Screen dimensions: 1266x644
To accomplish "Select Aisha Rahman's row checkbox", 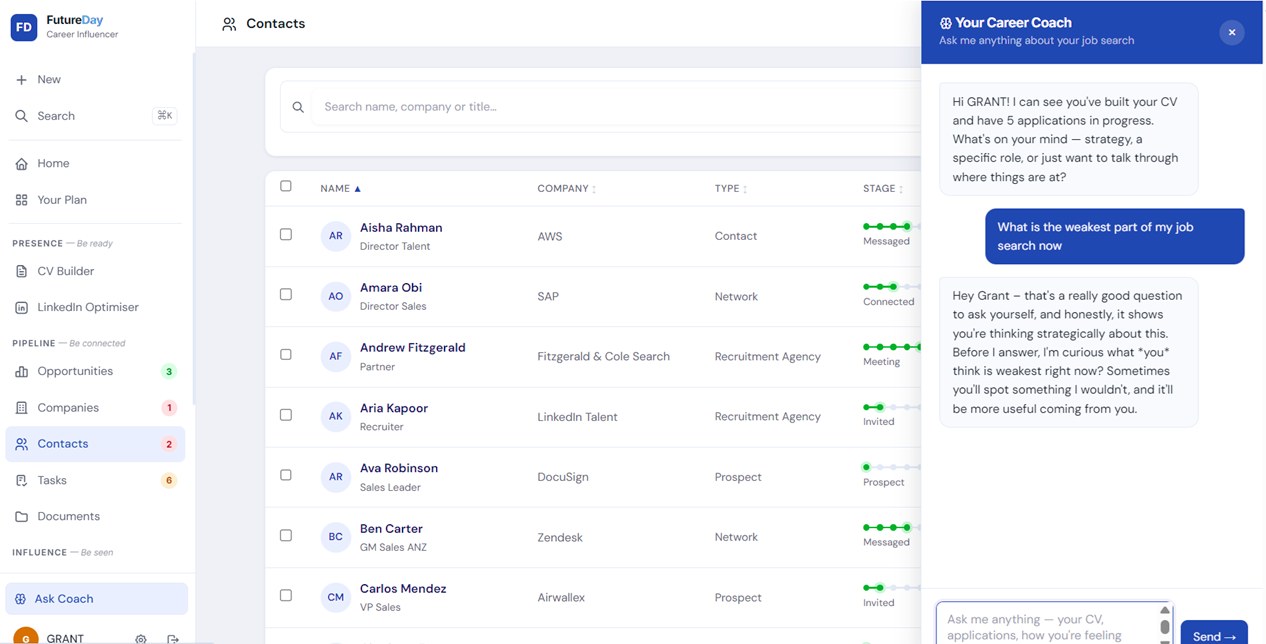I will [x=286, y=234].
